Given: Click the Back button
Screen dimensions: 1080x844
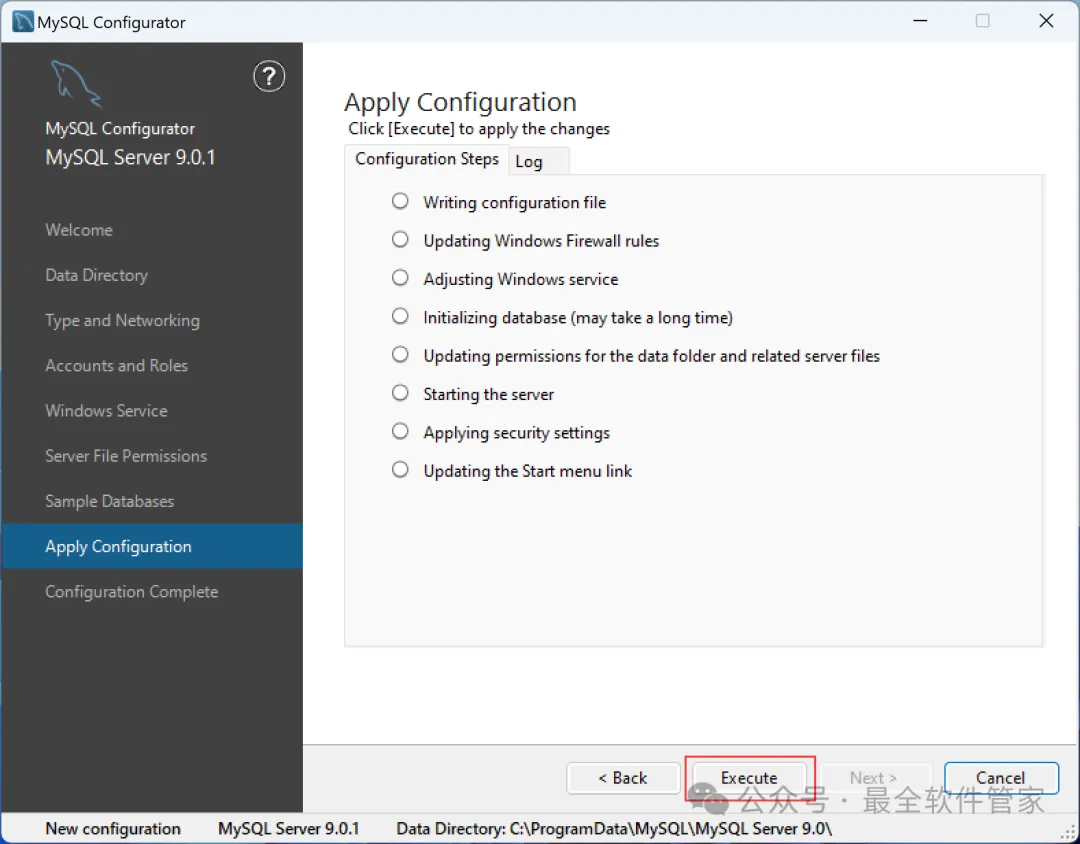Looking at the screenshot, I should (623, 778).
